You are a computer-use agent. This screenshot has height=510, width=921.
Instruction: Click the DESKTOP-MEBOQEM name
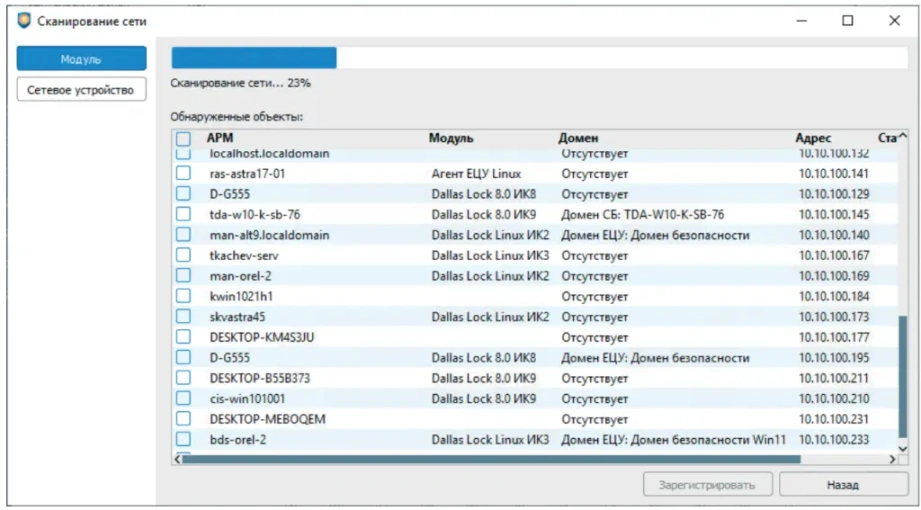(267, 419)
